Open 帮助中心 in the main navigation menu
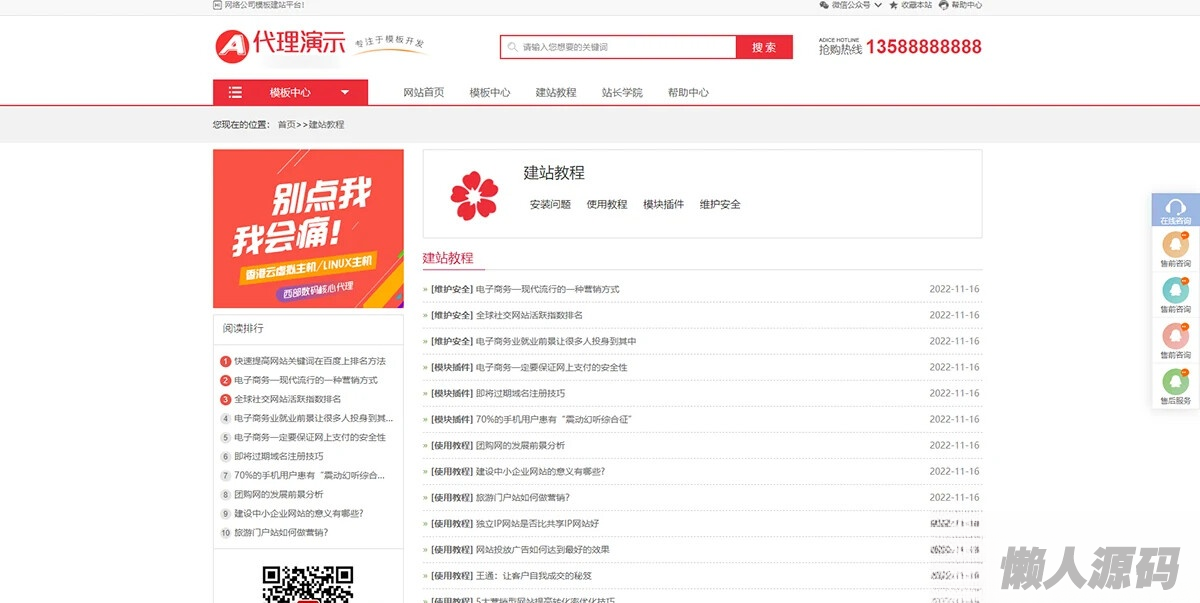1200x603 pixels. click(688, 92)
